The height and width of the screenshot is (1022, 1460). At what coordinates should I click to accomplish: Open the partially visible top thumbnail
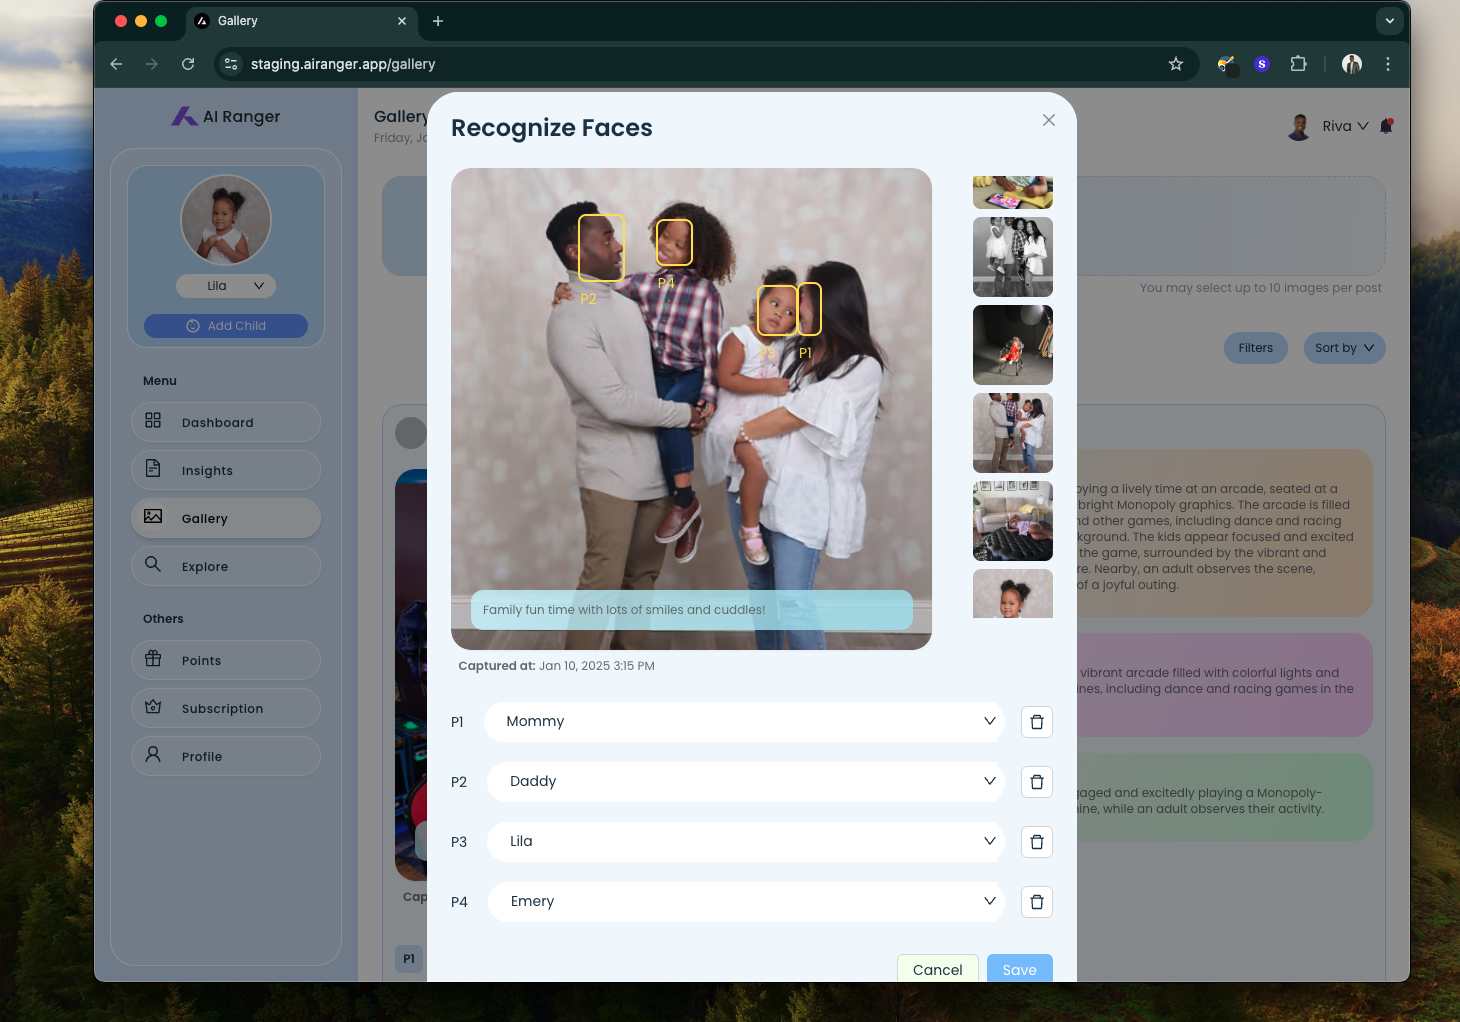1012,192
